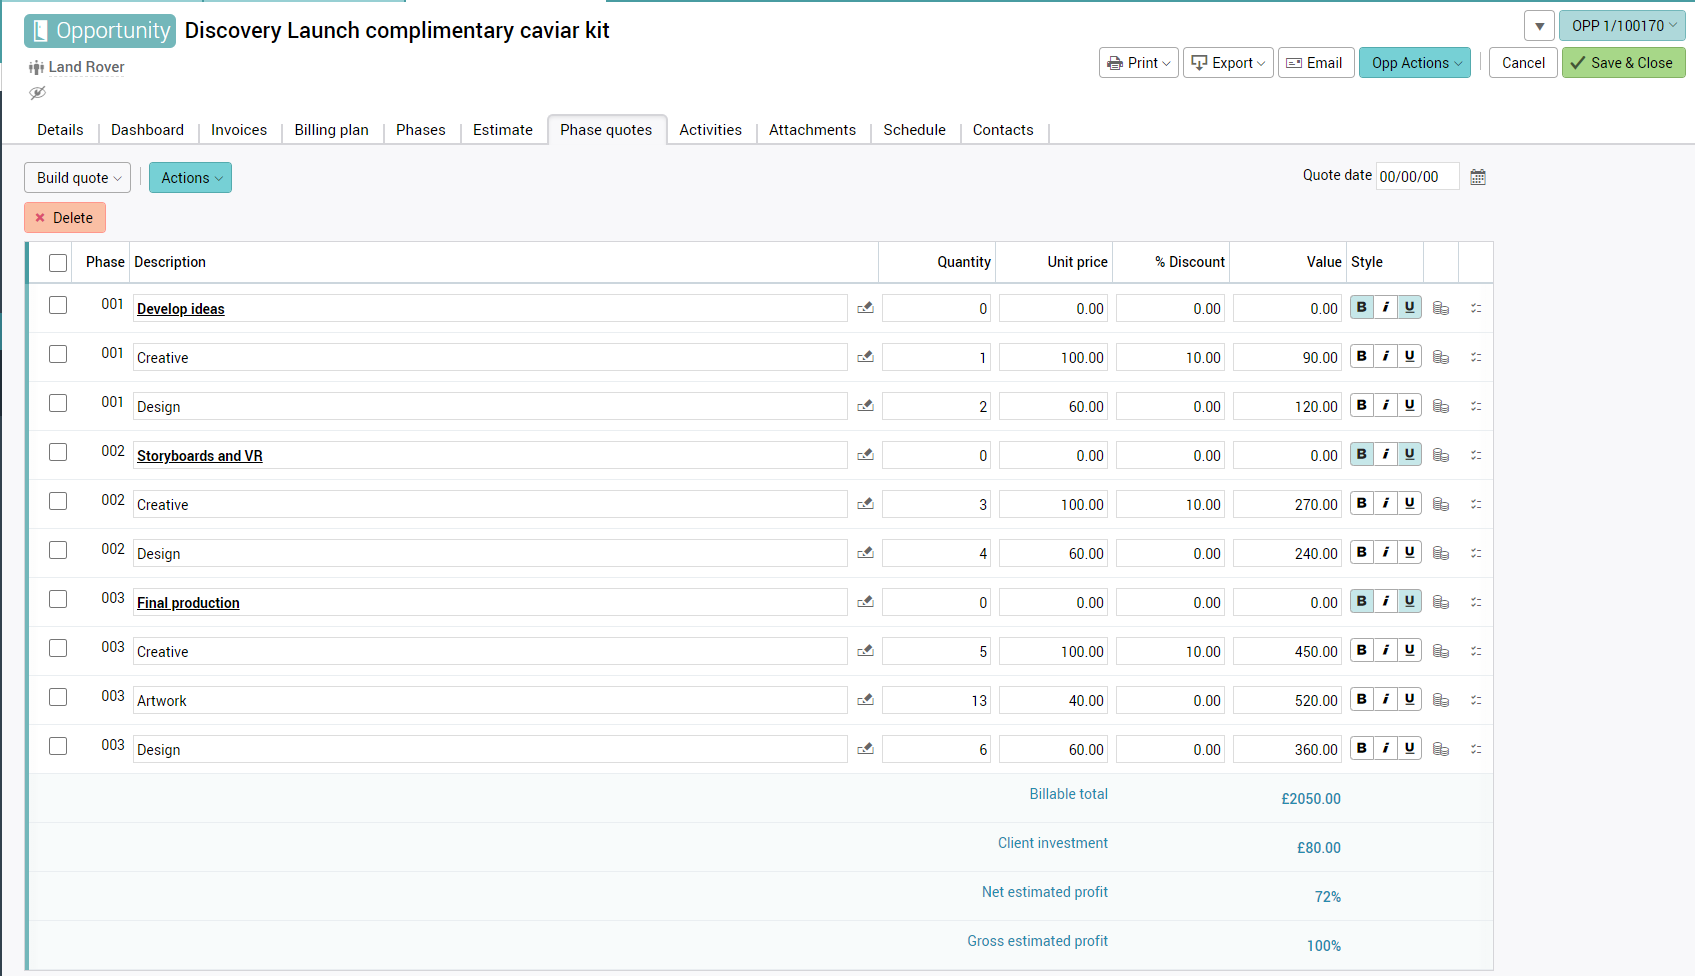Click the hidden-eye icon below Land Rover
1695x976 pixels.
(38, 93)
